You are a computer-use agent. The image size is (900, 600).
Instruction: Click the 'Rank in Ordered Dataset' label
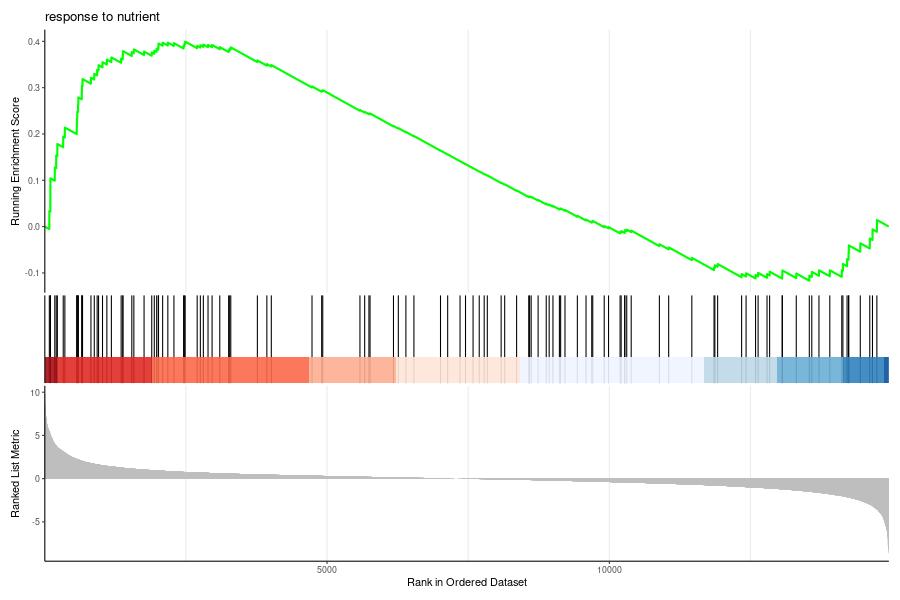tap(467, 582)
